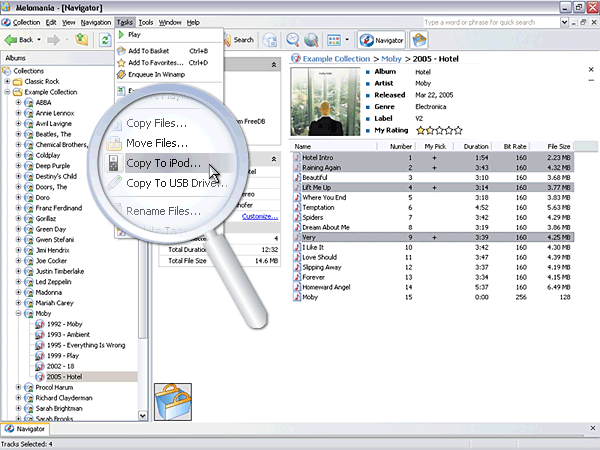Click the Example Collection breadcrumb link

pyautogui.click(x=336, y=59)
